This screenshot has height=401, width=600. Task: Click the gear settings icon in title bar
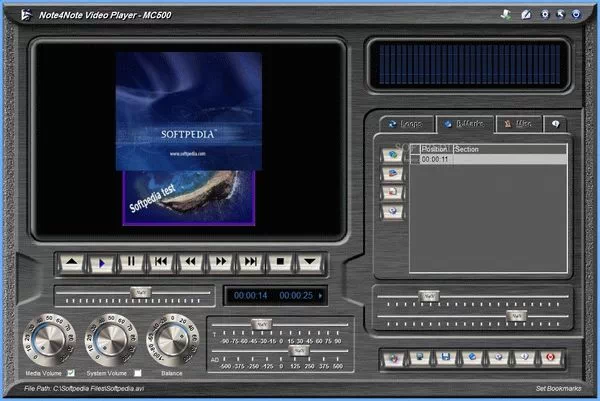[545, 14]
